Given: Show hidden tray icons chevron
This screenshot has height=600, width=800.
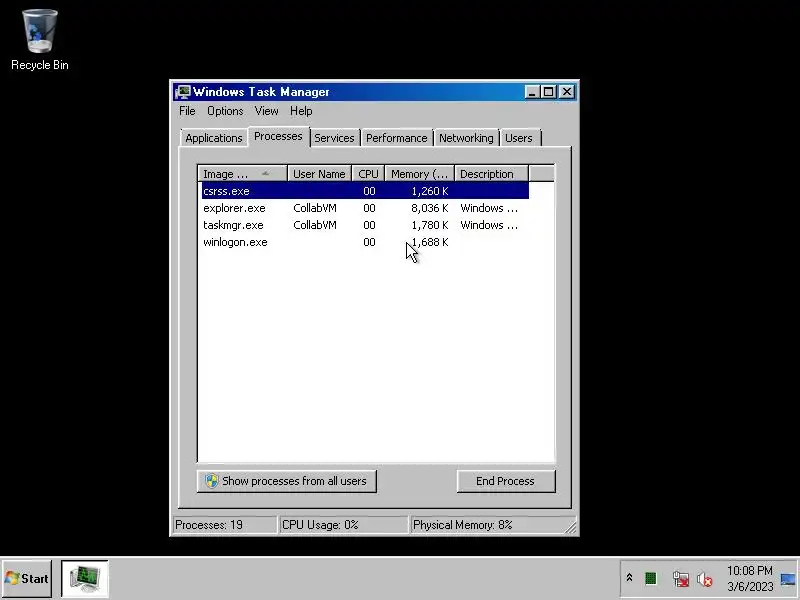Looking at the screenshot, I should point(629,578).
